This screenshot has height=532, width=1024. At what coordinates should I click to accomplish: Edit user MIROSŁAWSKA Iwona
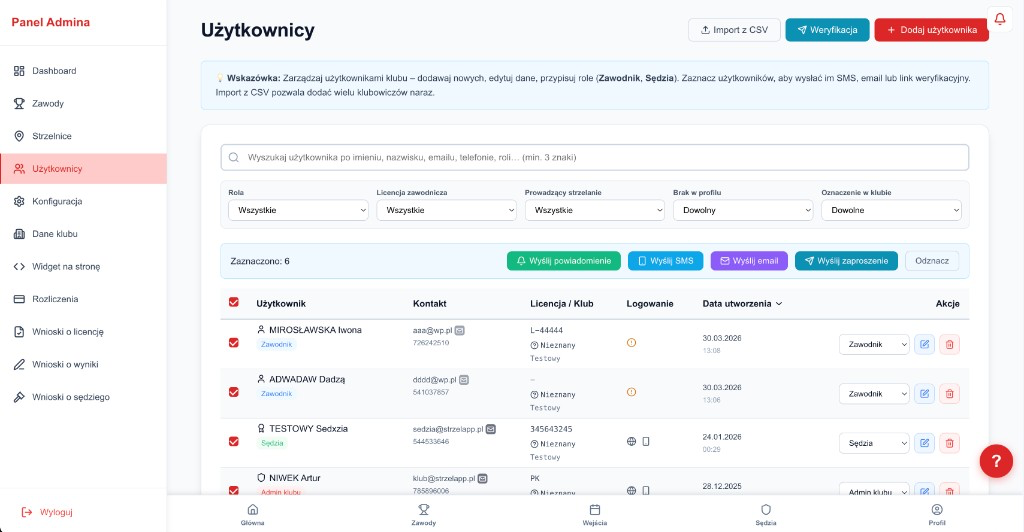924,344
